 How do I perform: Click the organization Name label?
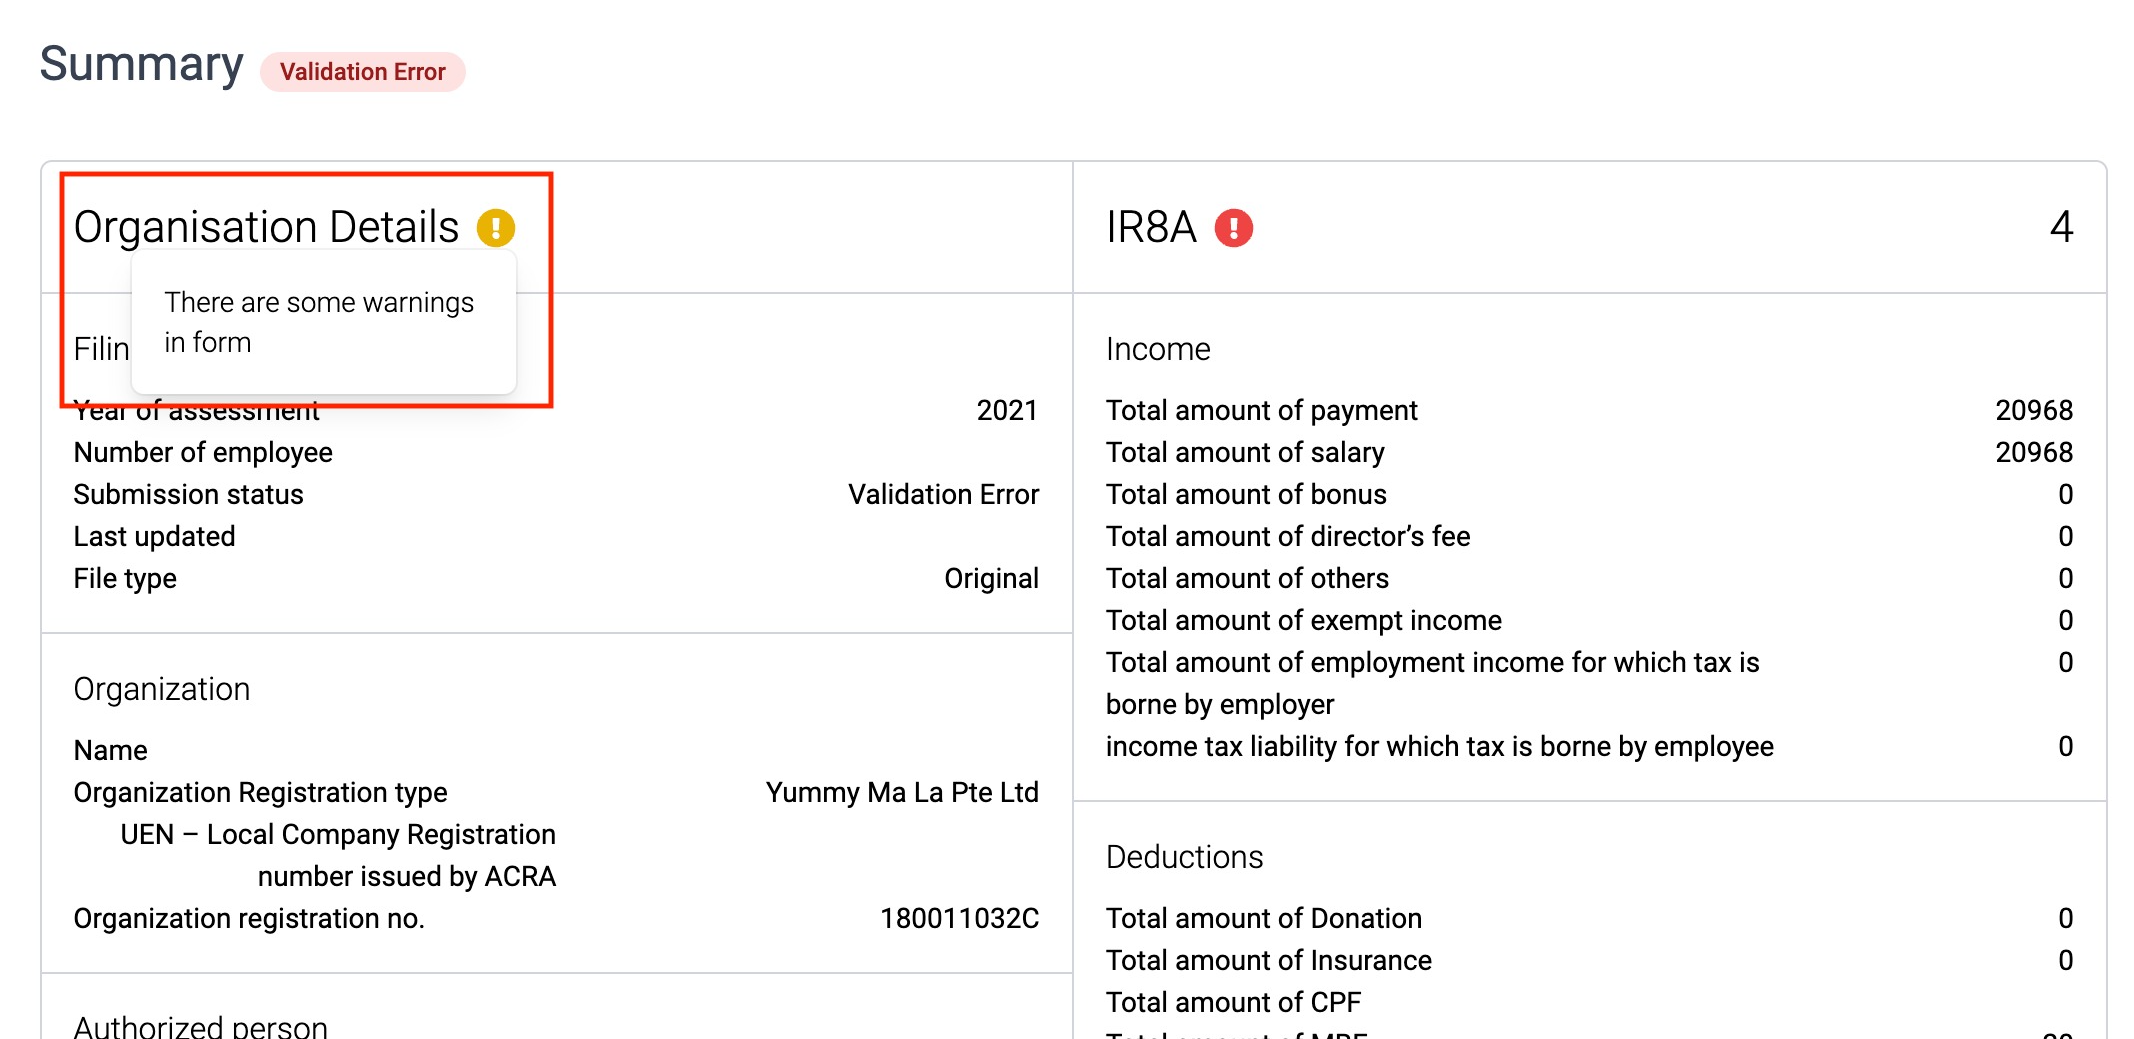110,750
